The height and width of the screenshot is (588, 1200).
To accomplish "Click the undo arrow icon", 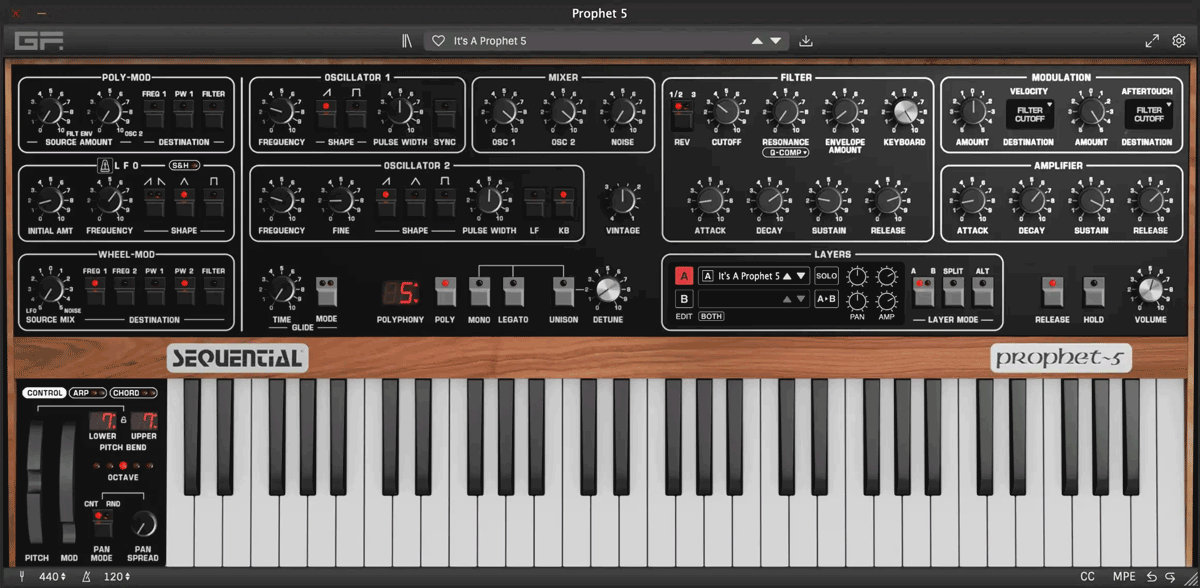I will tap(1151, 577).
